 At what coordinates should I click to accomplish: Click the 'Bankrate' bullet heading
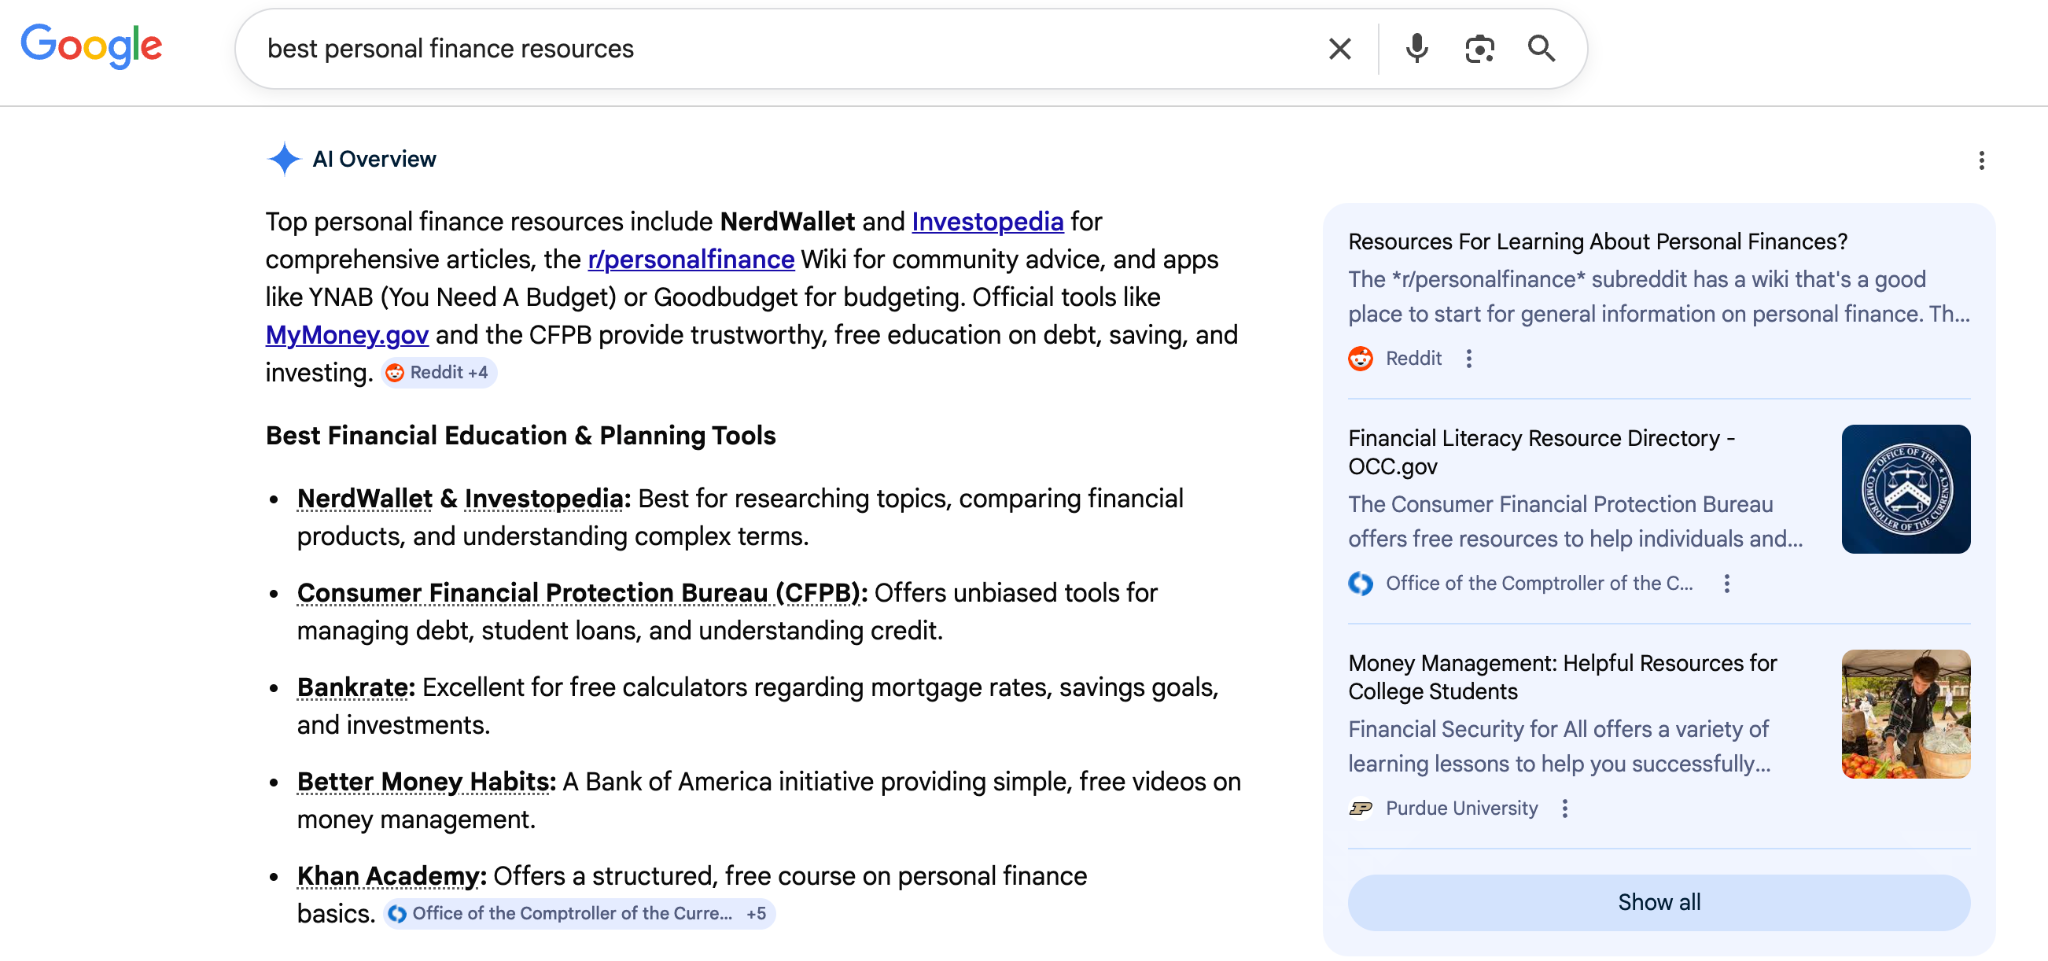coord(356,687)
